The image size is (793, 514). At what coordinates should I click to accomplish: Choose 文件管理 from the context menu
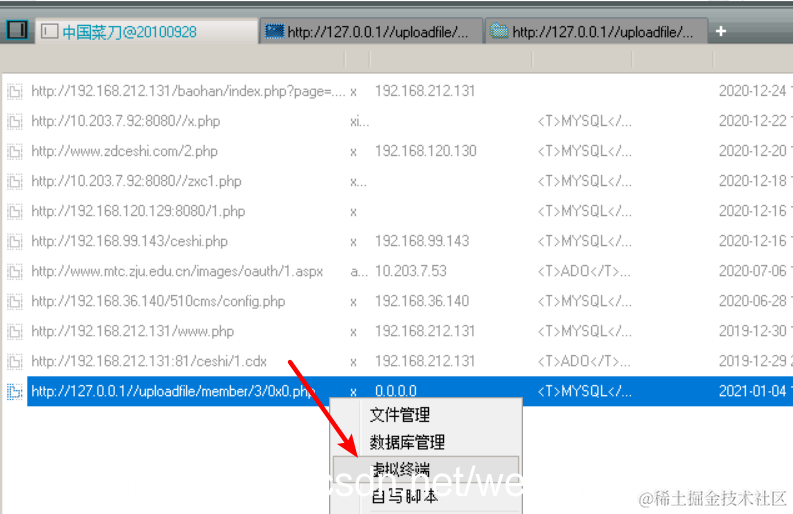tap(400, 415)
